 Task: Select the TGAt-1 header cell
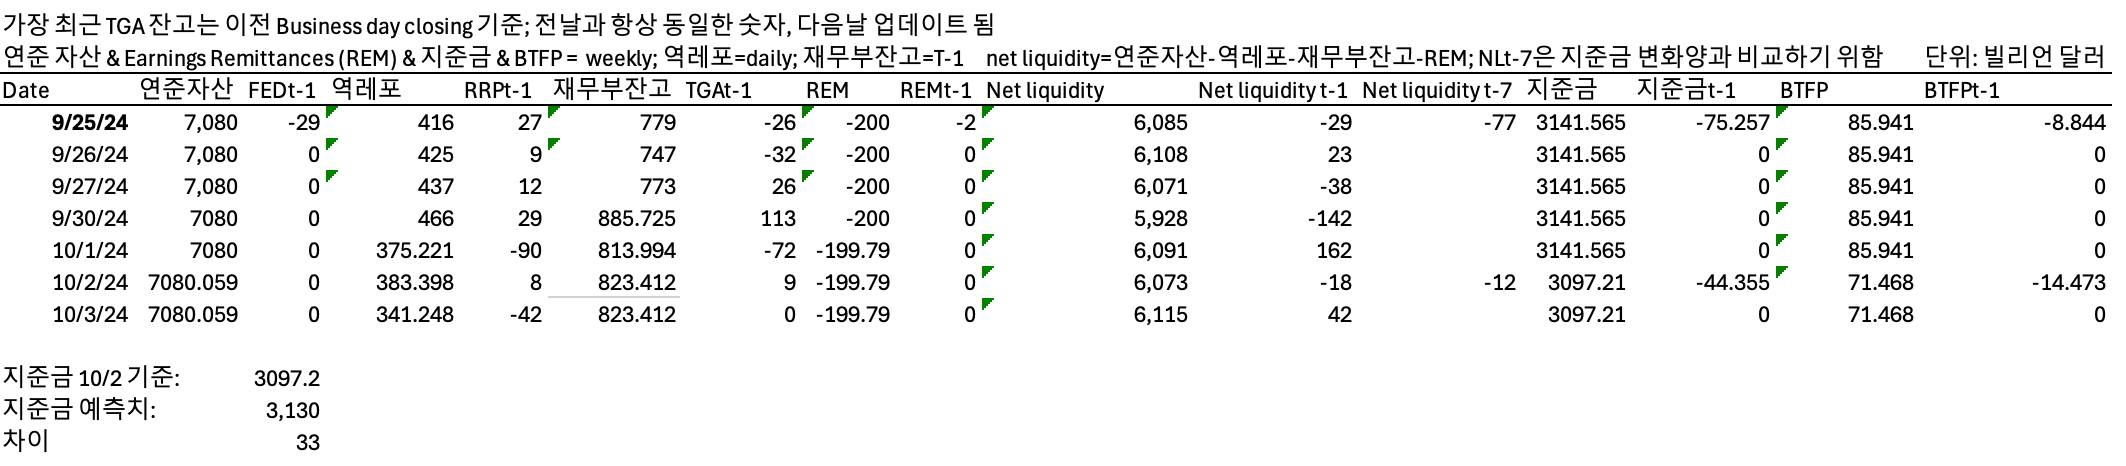[718, 91]
